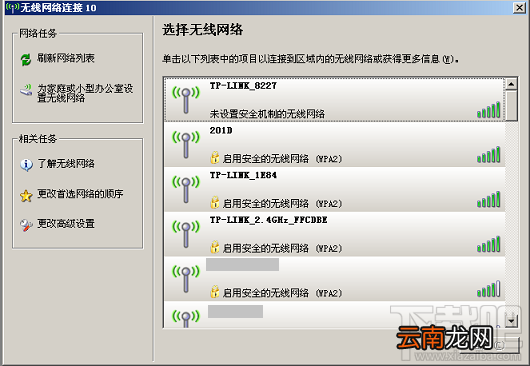Click lock icon of the redacted four-bar network
The width and height of the screenshot is (530, 366).
coord(214,291)
